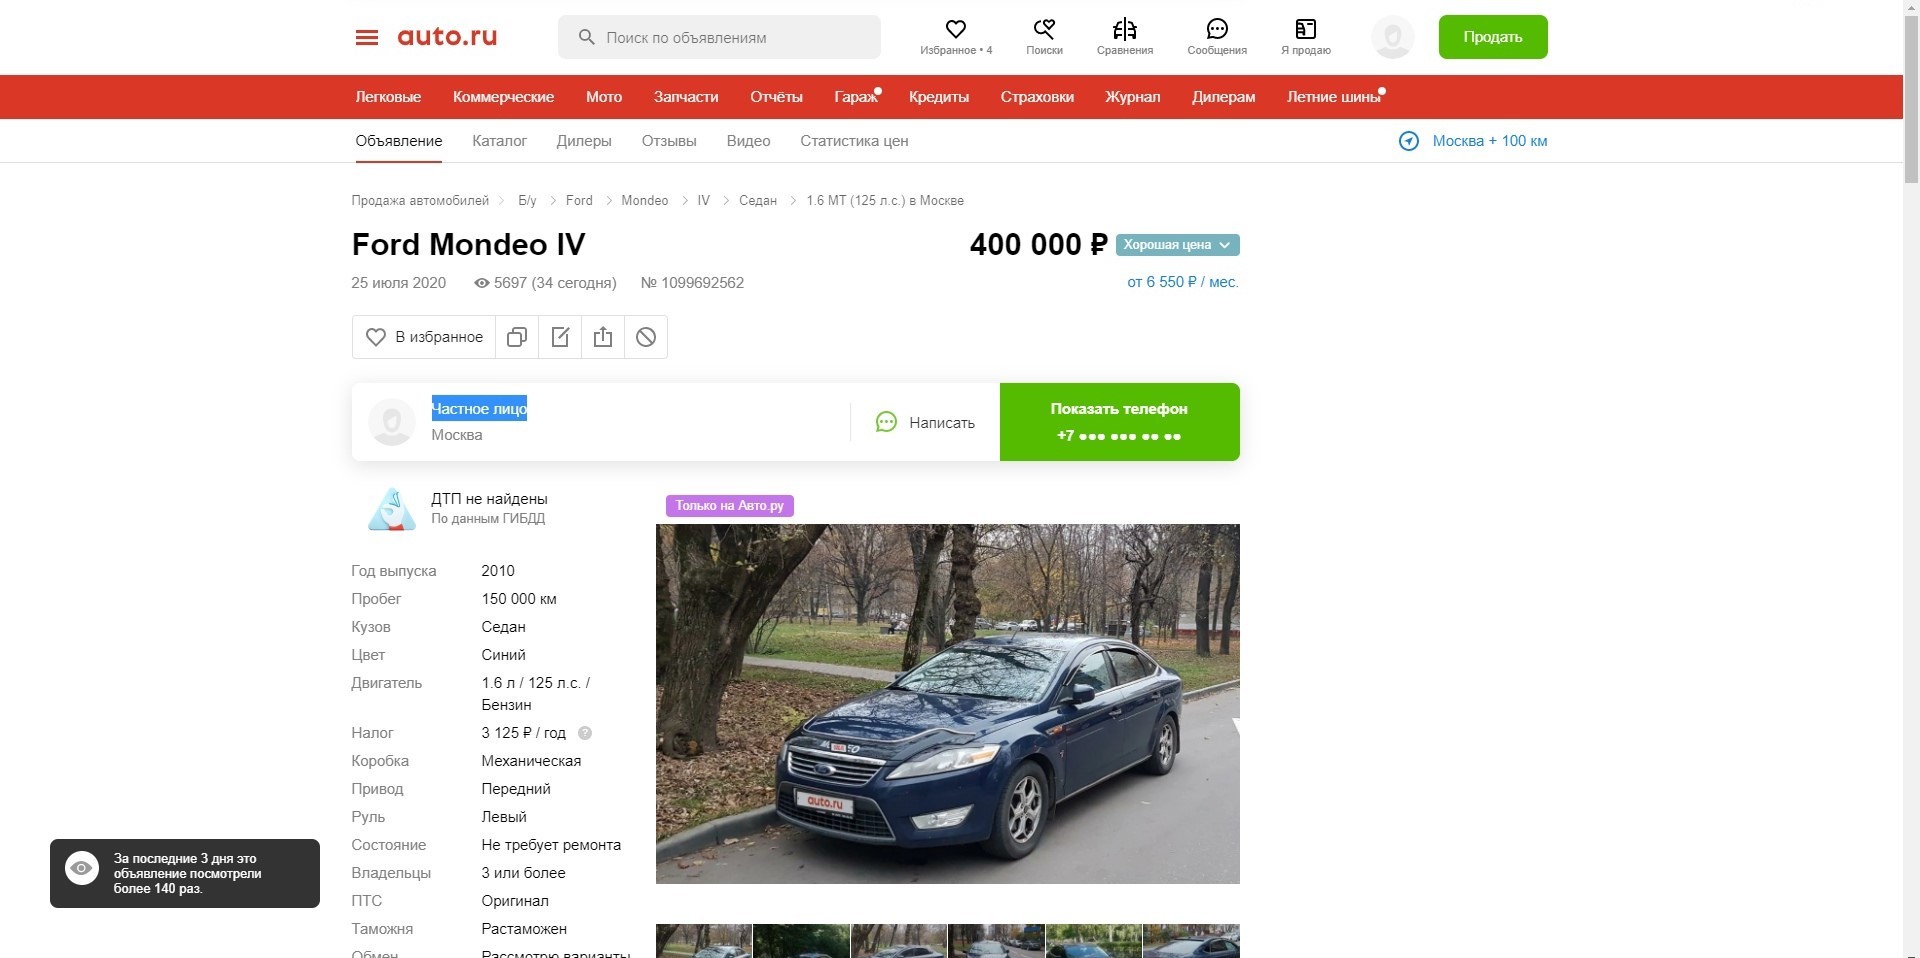
Task: Open the hamburger menu icon
Action: coord(367,37)
